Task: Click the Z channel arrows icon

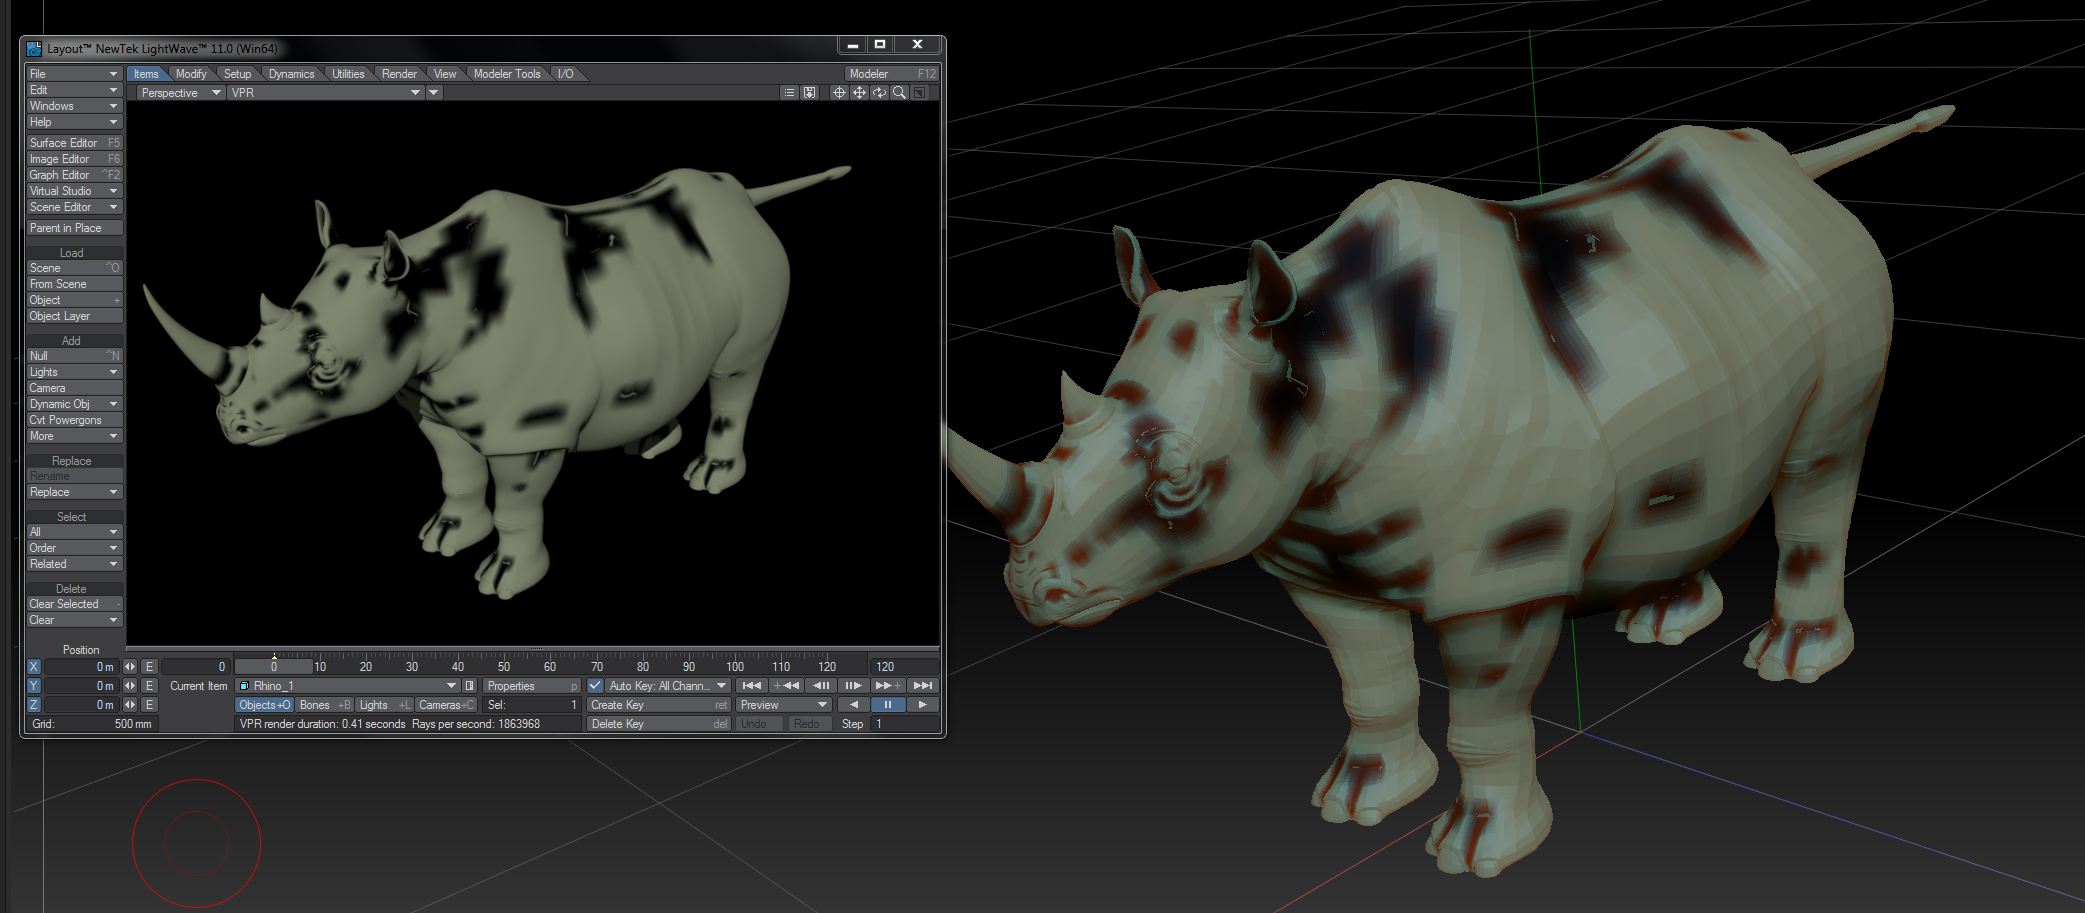Action: [130, 705]
